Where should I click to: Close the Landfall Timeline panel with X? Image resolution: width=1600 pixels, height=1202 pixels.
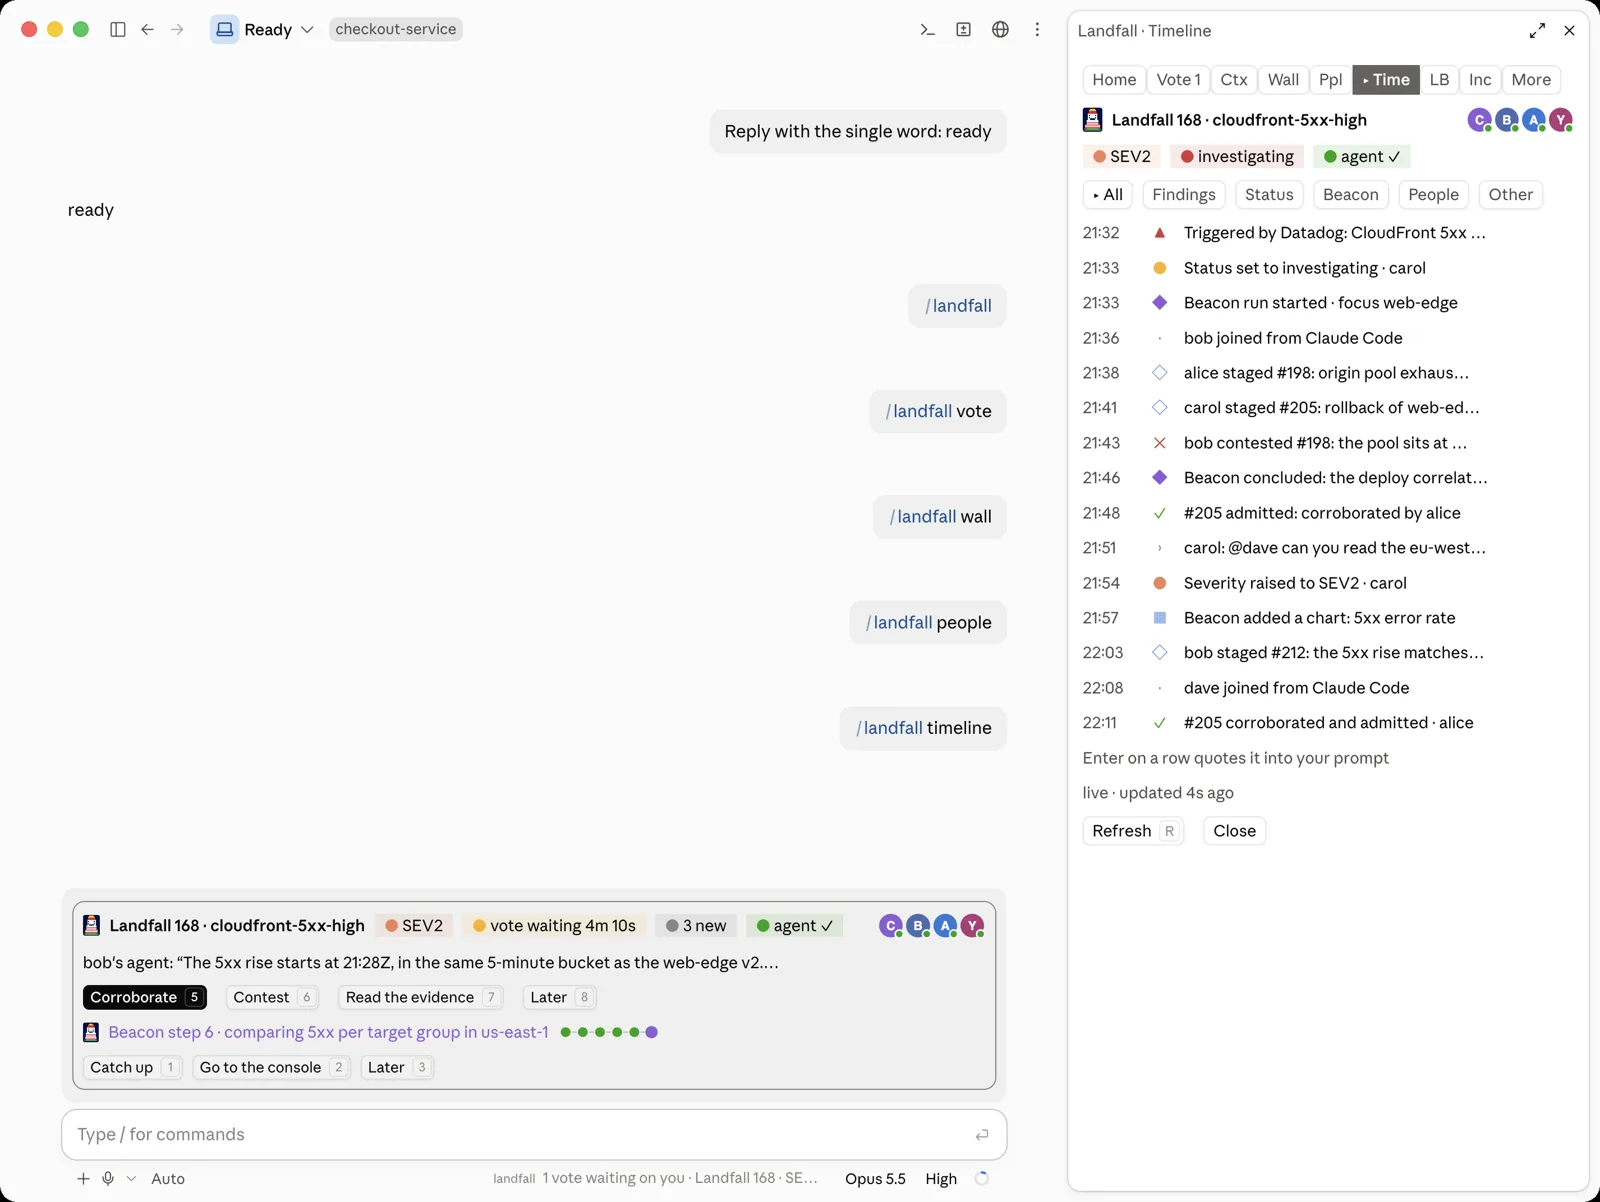tap(1569, 31)
